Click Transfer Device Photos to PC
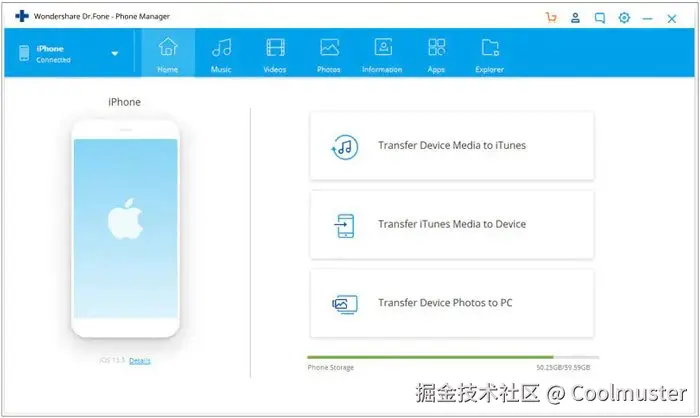Image resolution: width=700 pixels, height=418 pixels. (452, 303)
